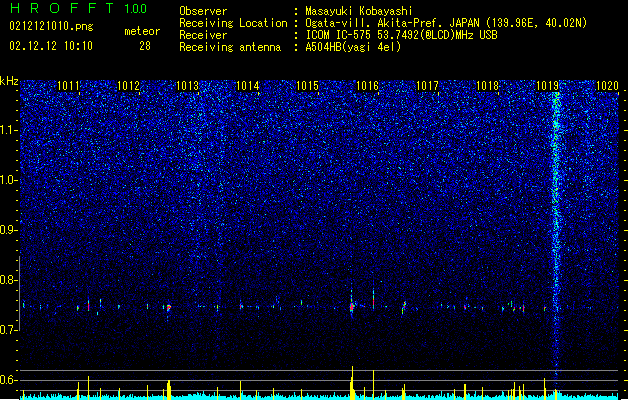Select the A504HB(yagi 4el) antenna text
Viewport: 629px width, 400px height.
point(353,47)
